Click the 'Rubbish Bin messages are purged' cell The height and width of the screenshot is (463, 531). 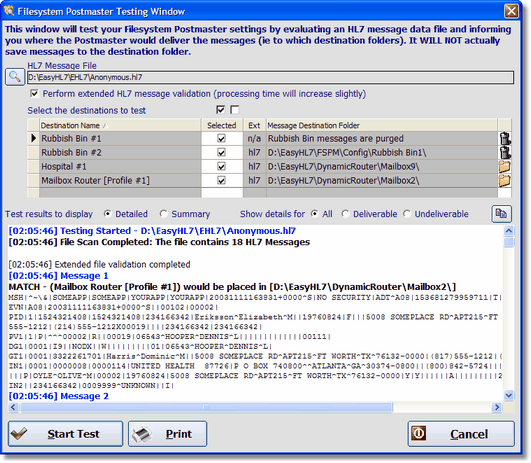(x=382, y=139)
